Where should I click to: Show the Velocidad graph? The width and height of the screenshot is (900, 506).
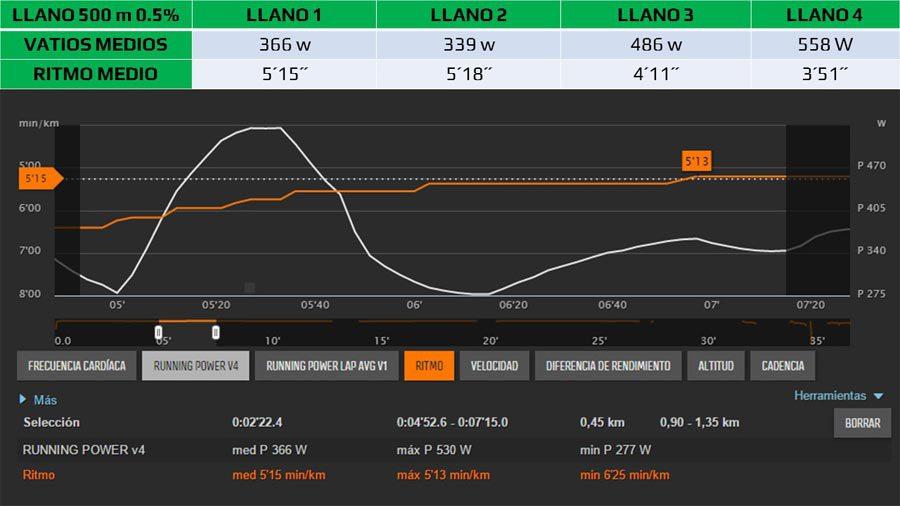click(494, 366)
